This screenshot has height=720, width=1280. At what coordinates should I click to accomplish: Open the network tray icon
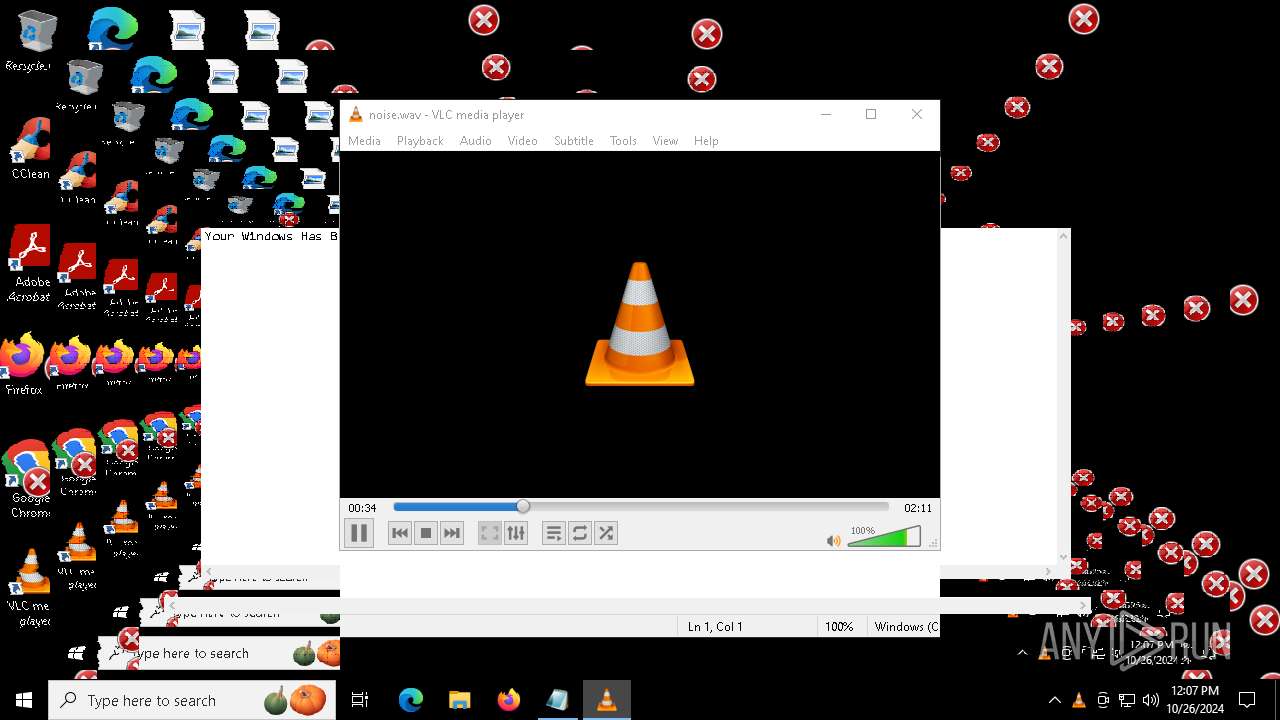1126,700
